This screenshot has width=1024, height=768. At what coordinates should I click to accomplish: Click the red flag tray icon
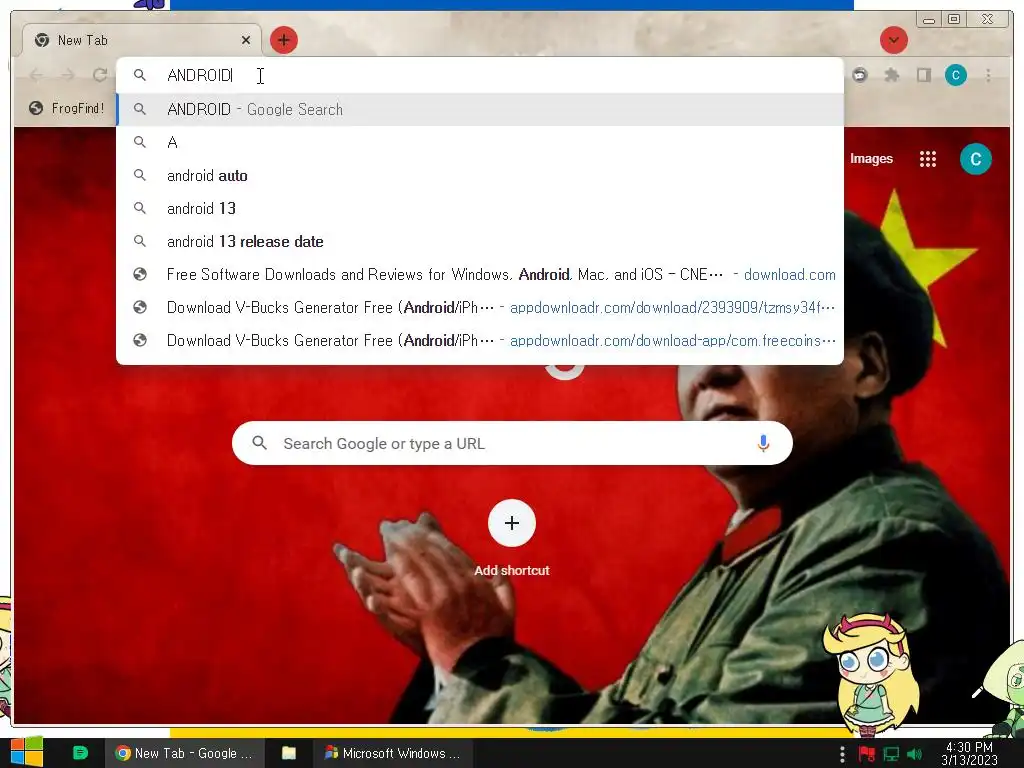pyautogui.click(x=867, y=754)
